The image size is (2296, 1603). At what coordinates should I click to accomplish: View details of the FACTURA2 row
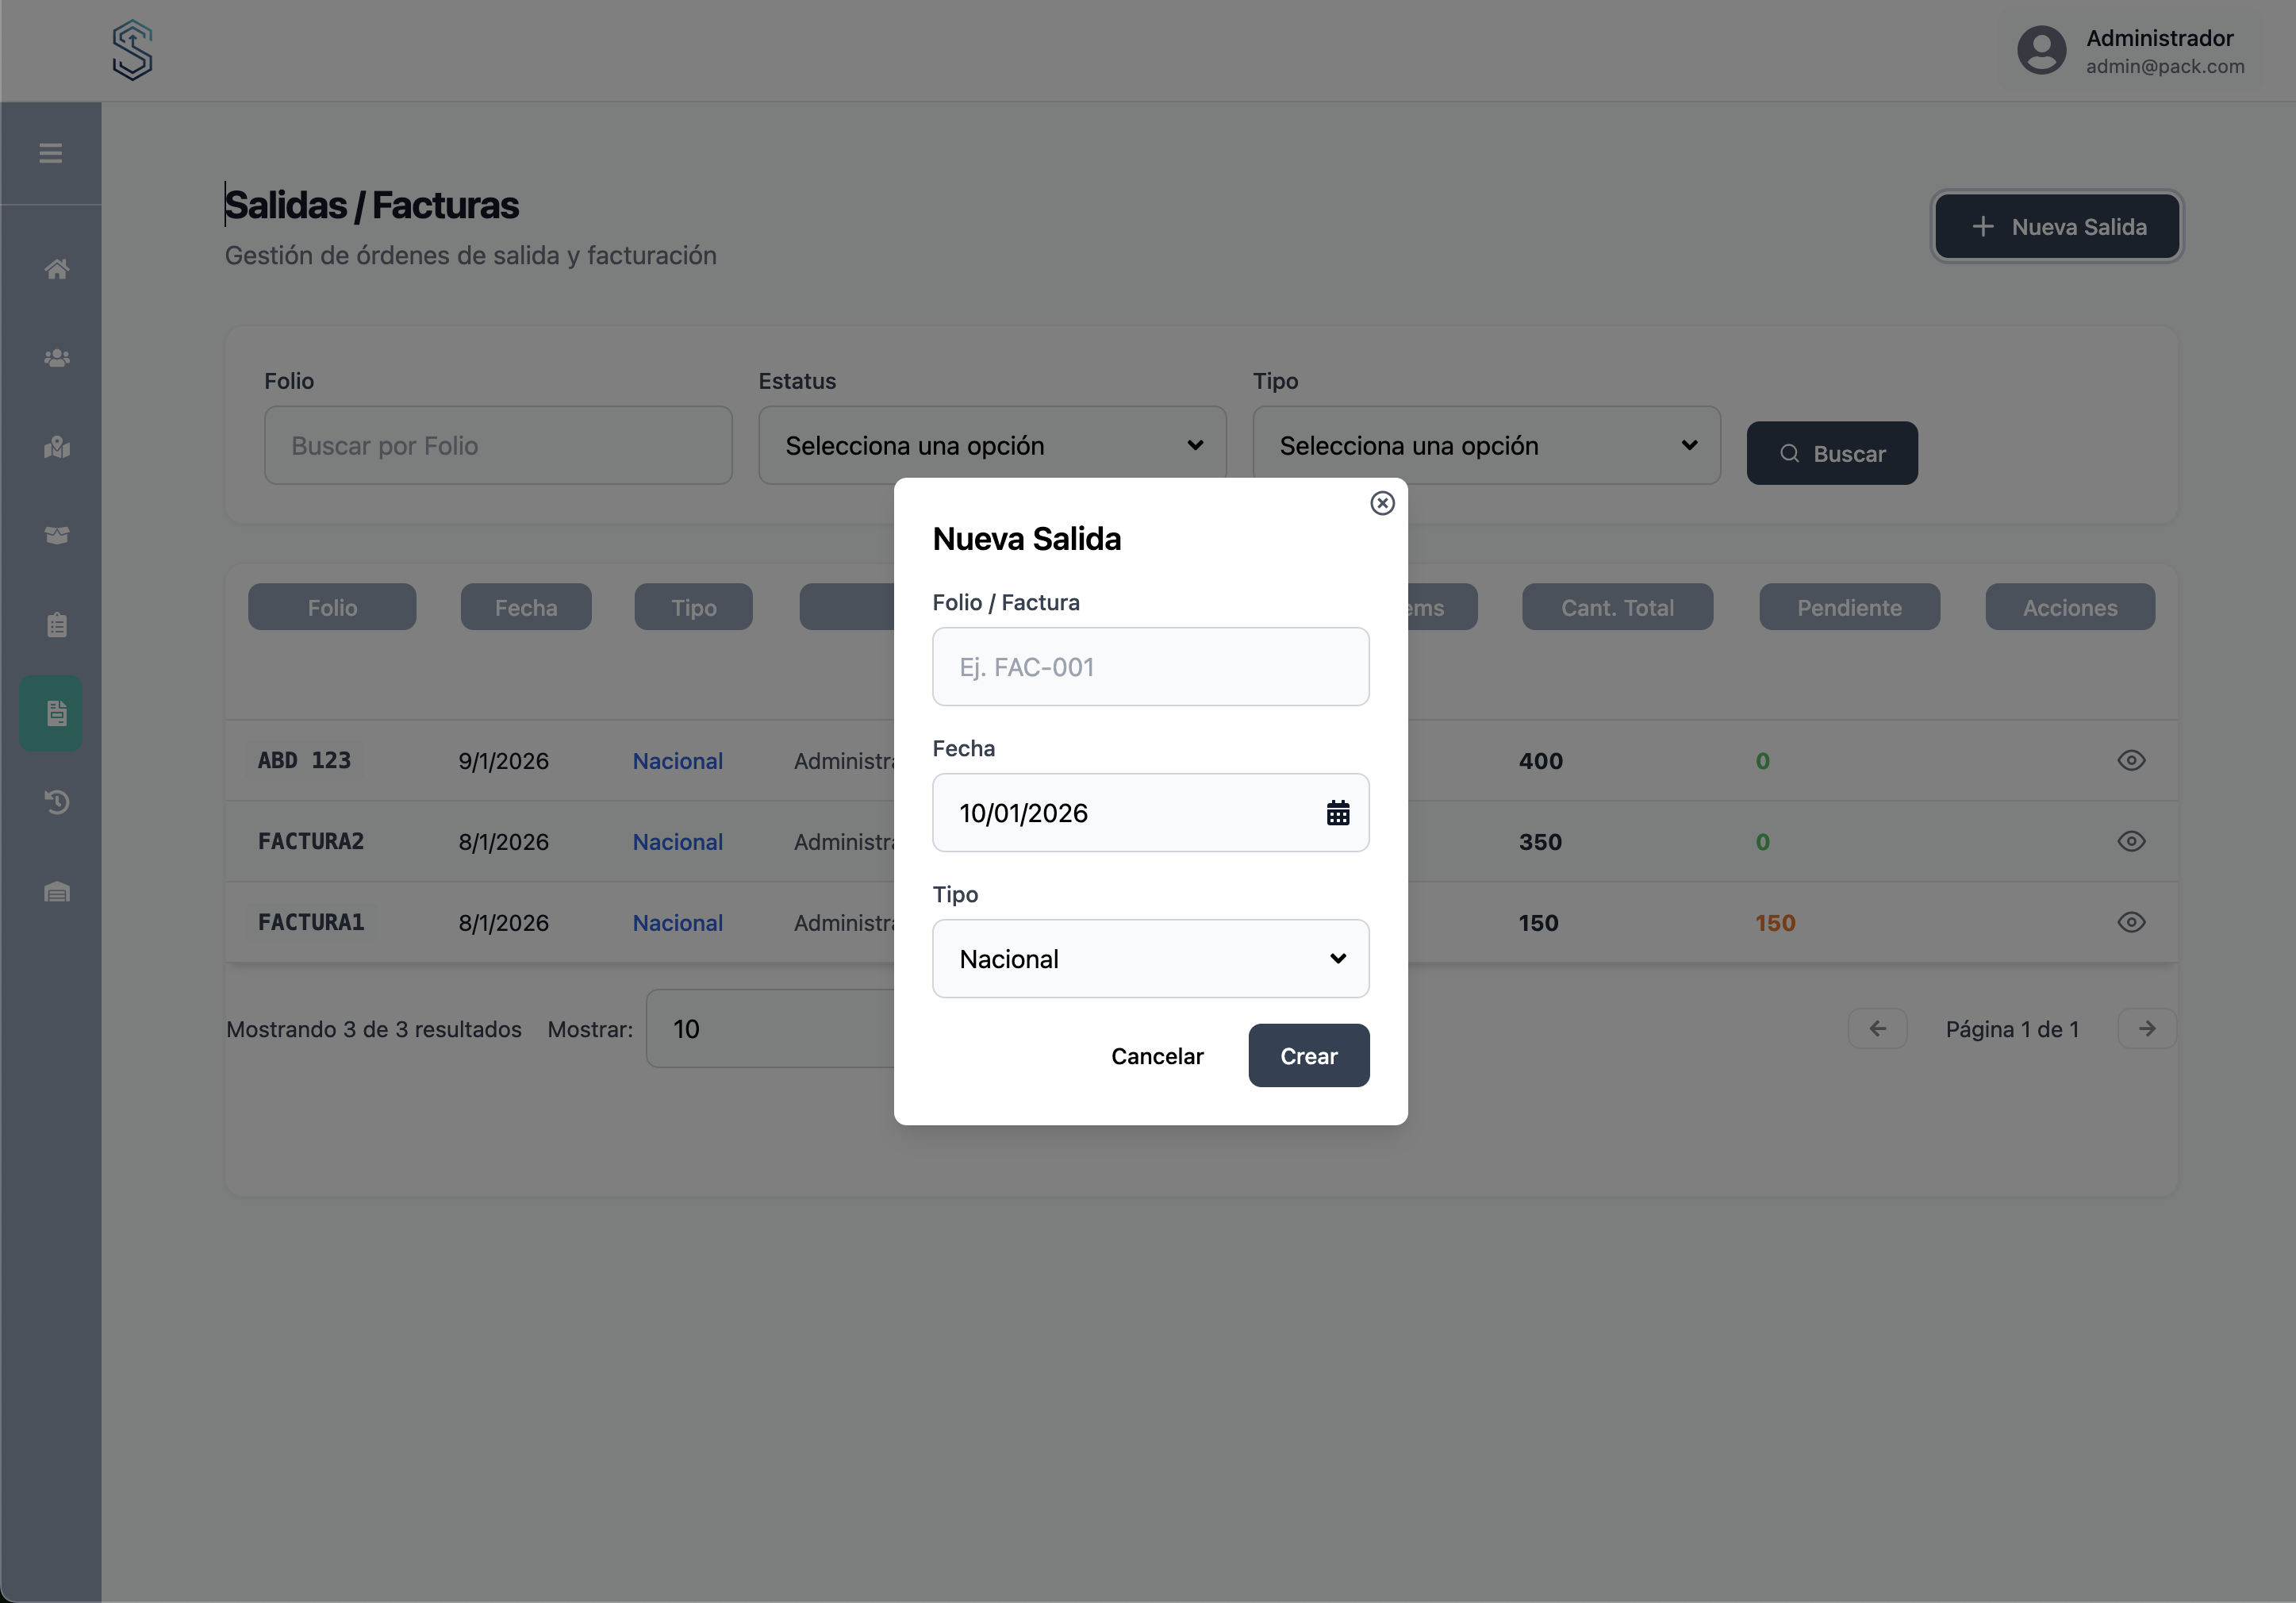coord(2130,842)
